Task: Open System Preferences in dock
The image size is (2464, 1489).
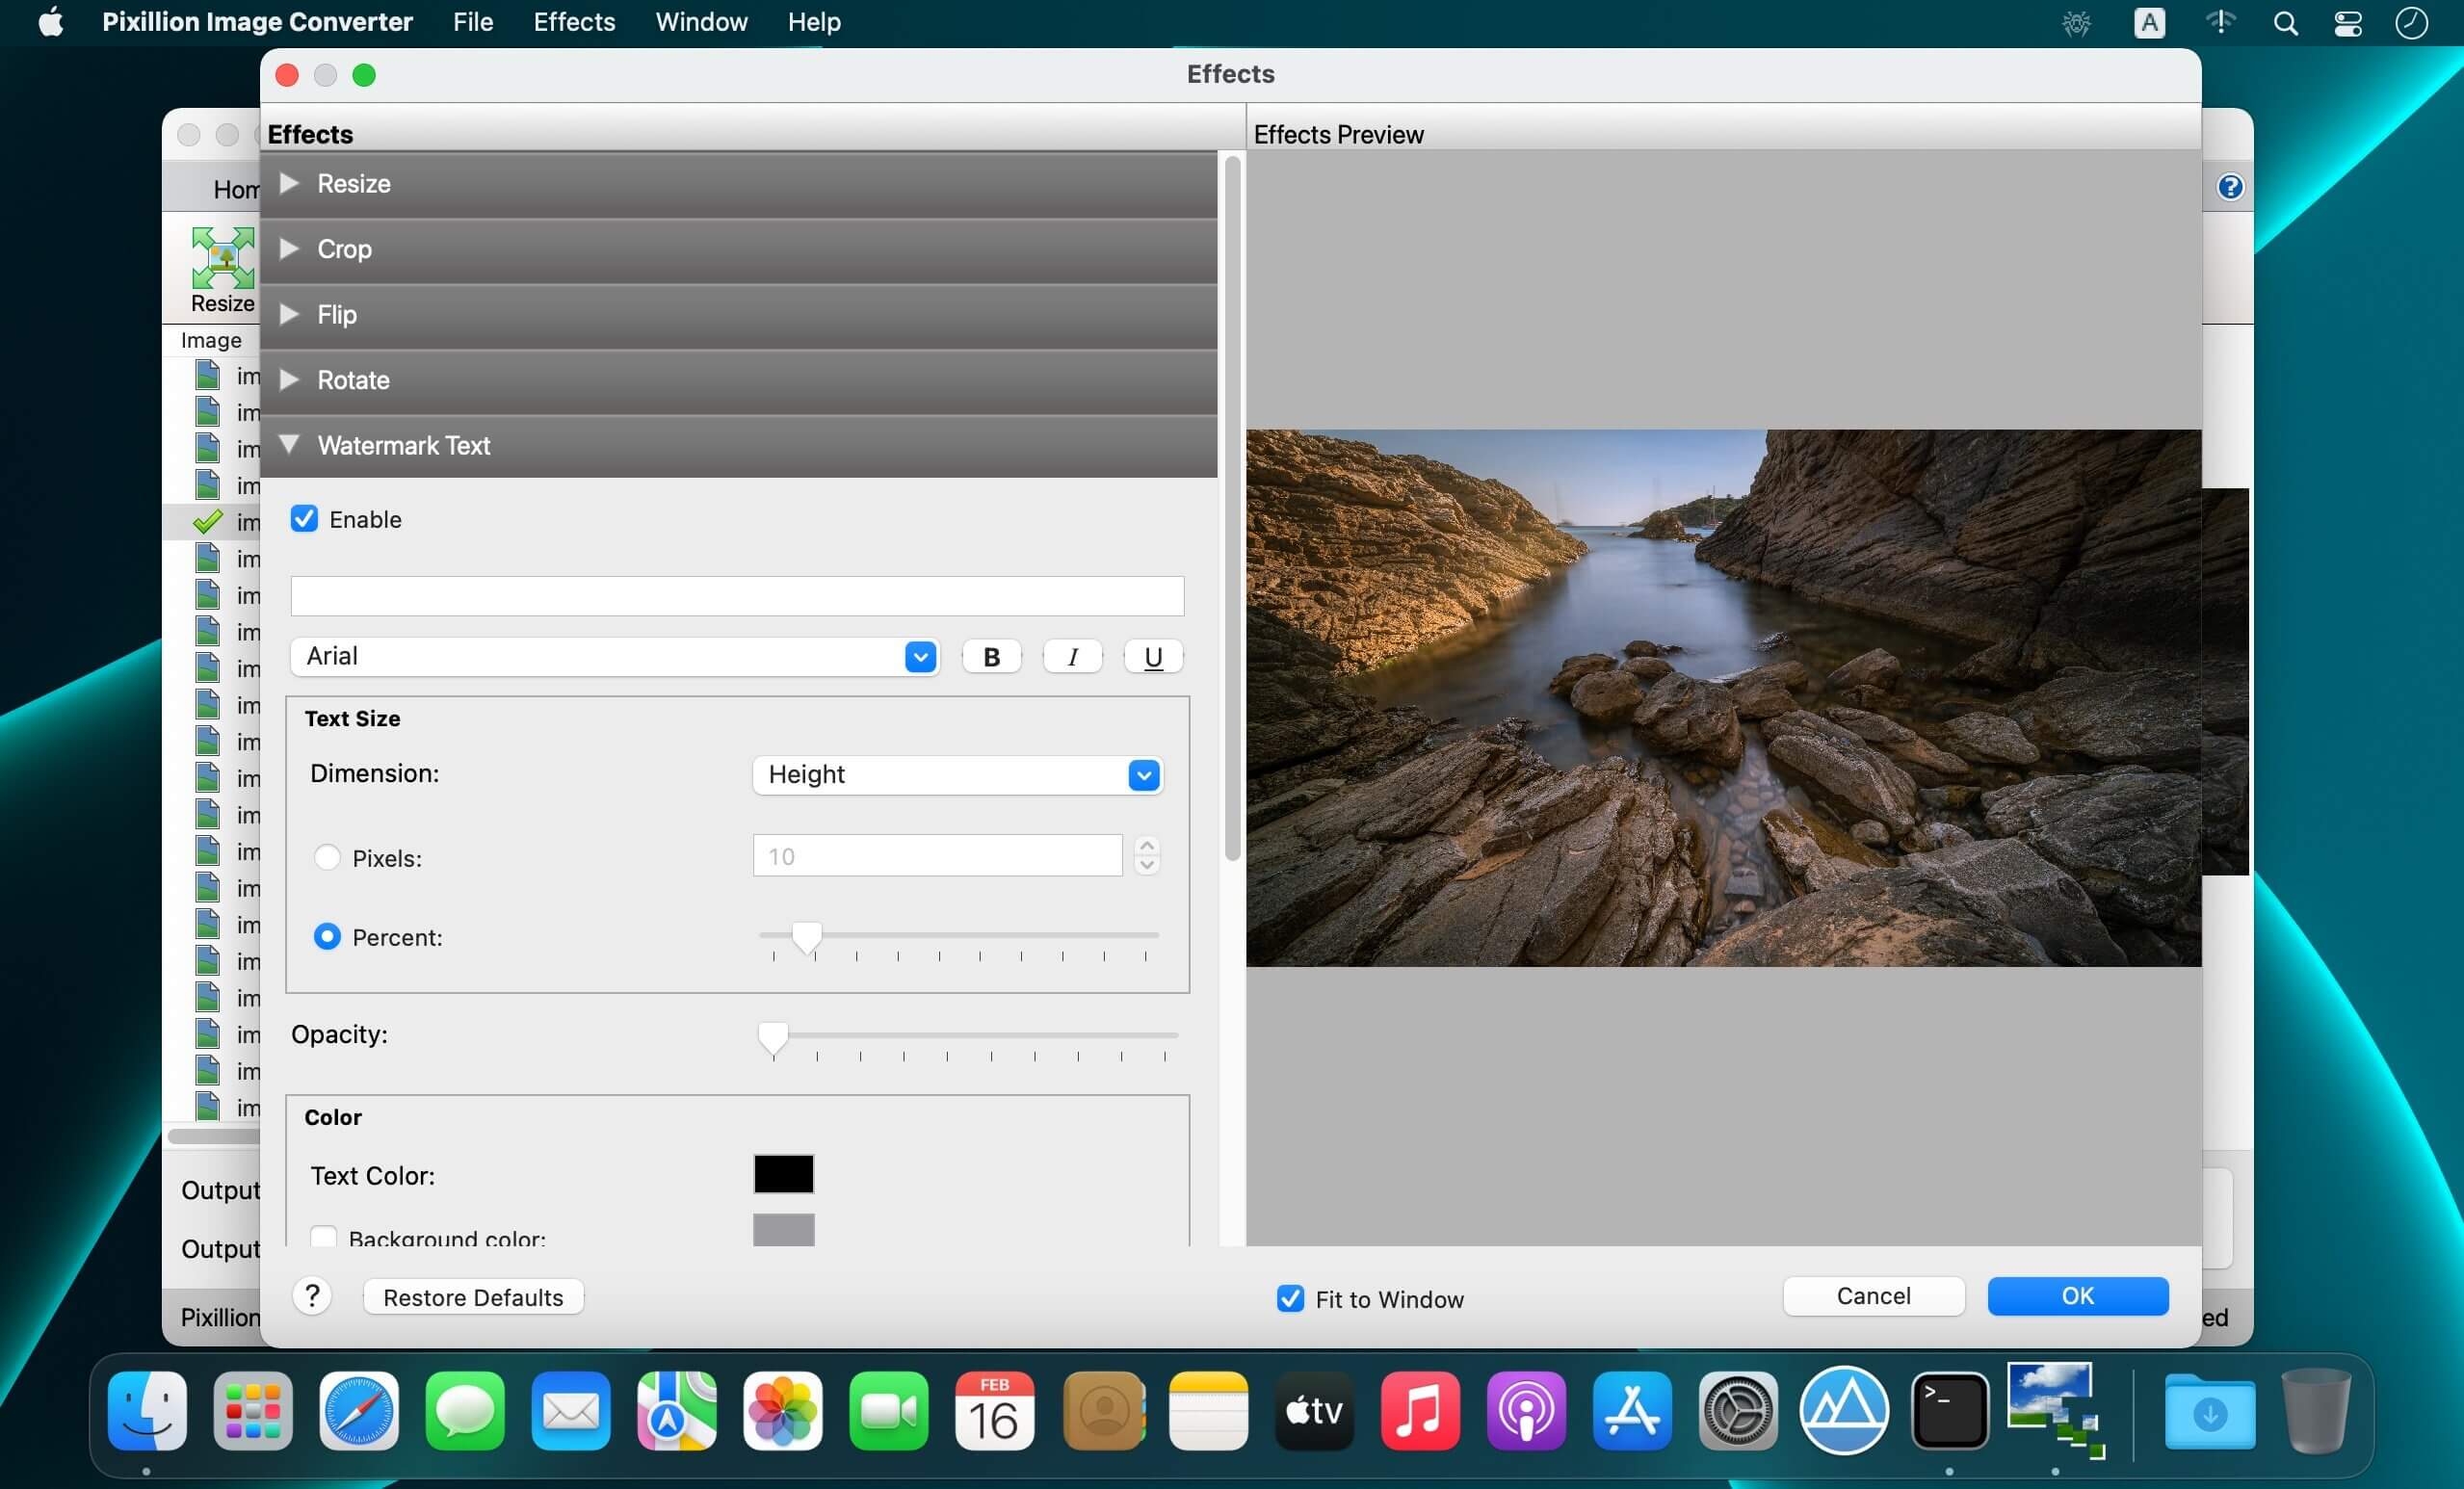Action: [1738, 1411]
